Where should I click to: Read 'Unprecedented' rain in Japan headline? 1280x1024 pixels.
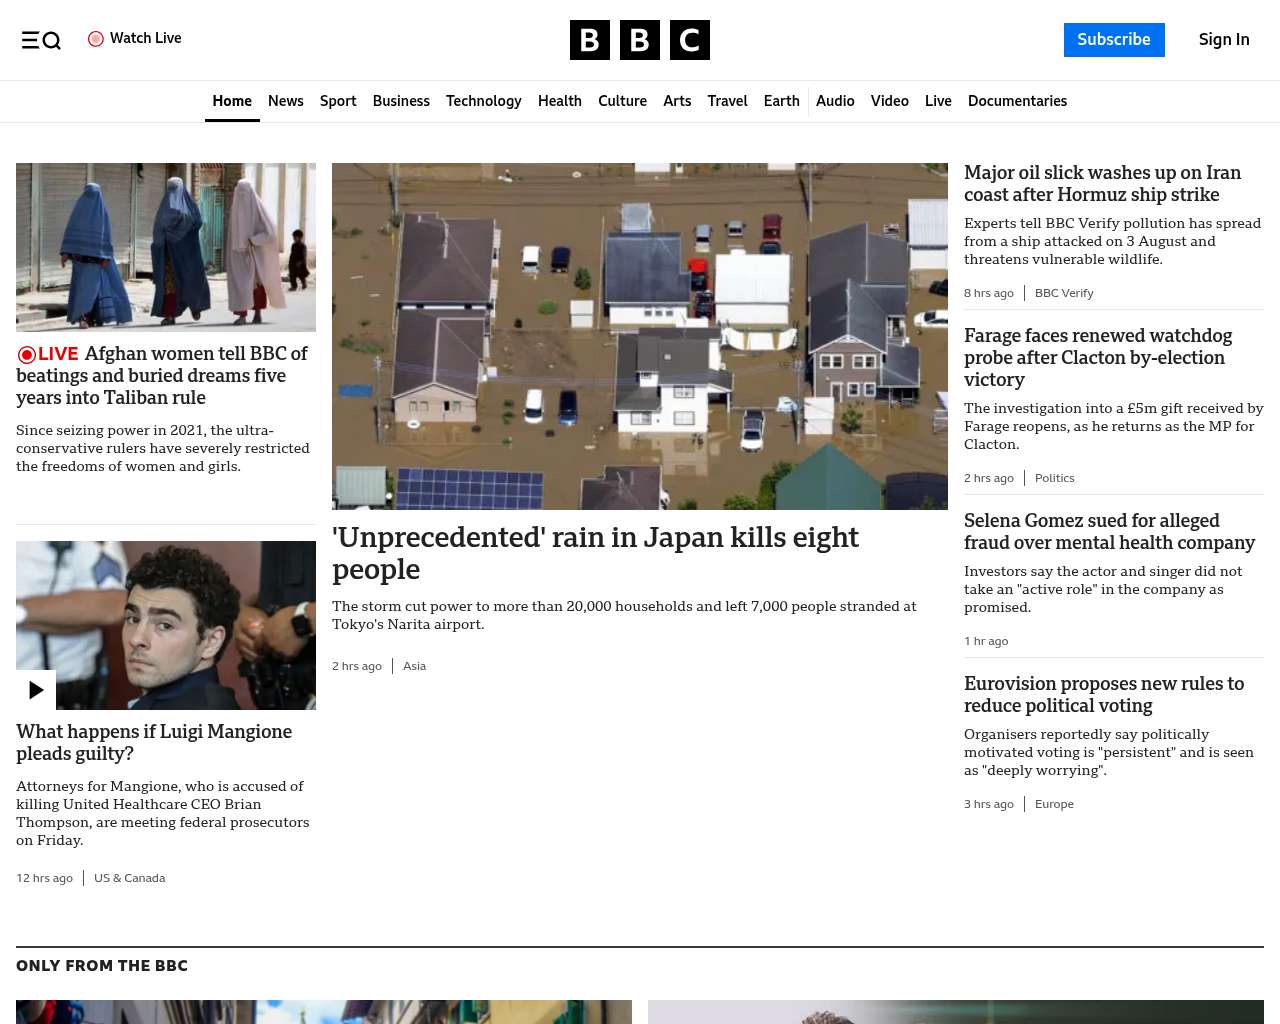click(595, 553)
